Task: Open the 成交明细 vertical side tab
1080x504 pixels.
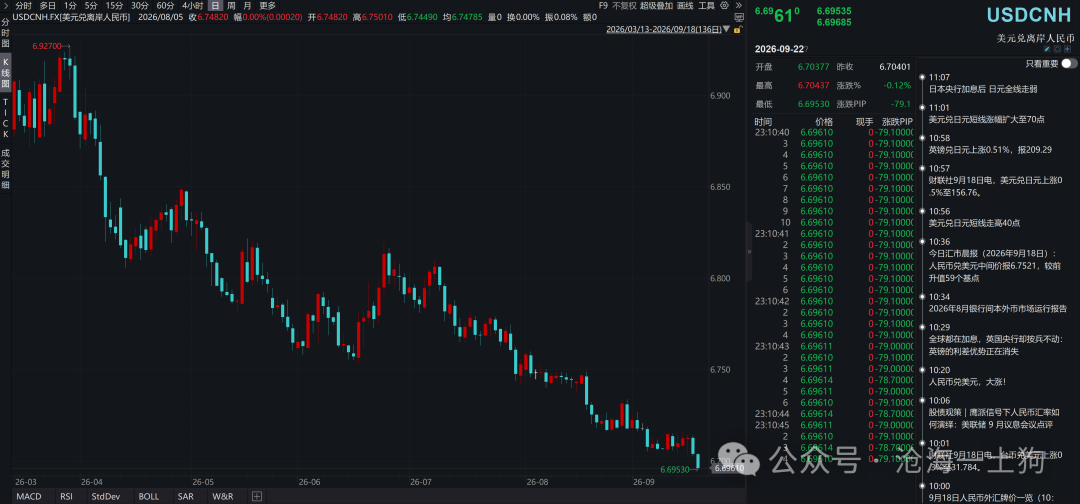Action: coord(6,168)
